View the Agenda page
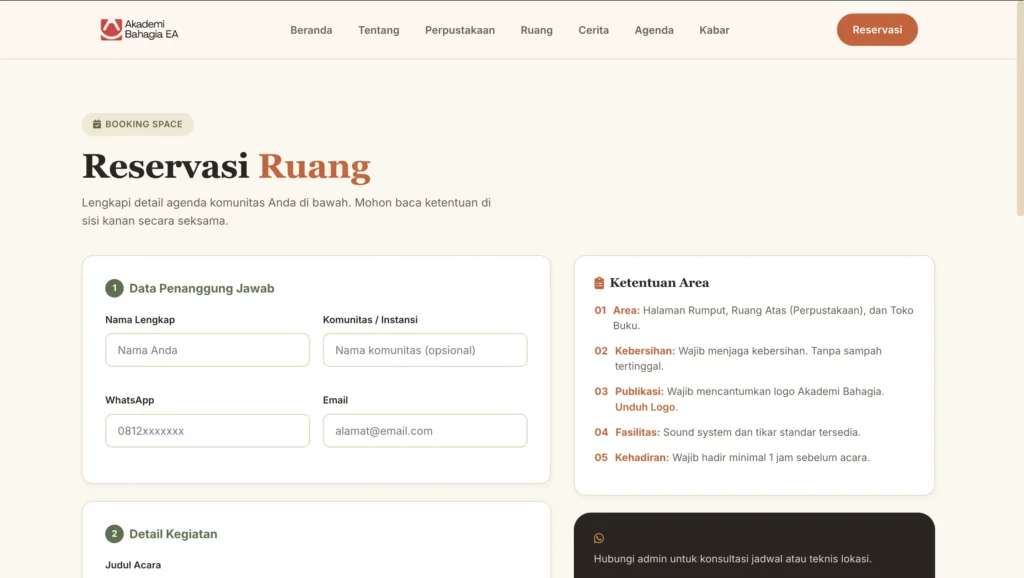The width and height of the screenshot is (1024, 578). click(654, 30)
